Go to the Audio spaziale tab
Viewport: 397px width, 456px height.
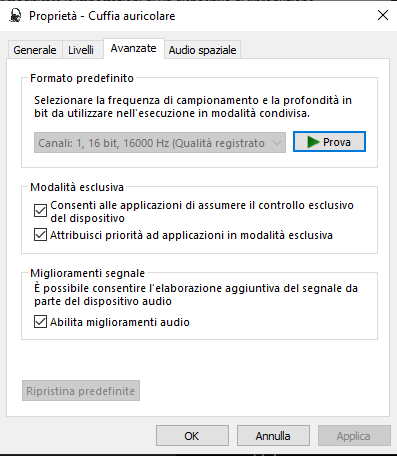click(202, 50)
